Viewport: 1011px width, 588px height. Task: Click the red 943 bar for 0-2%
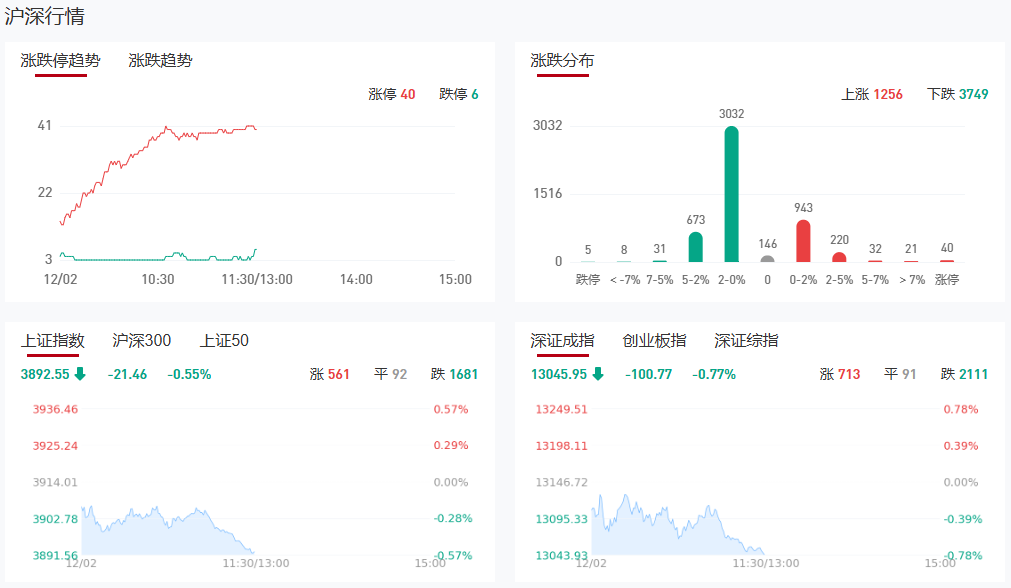pos(803,241)
